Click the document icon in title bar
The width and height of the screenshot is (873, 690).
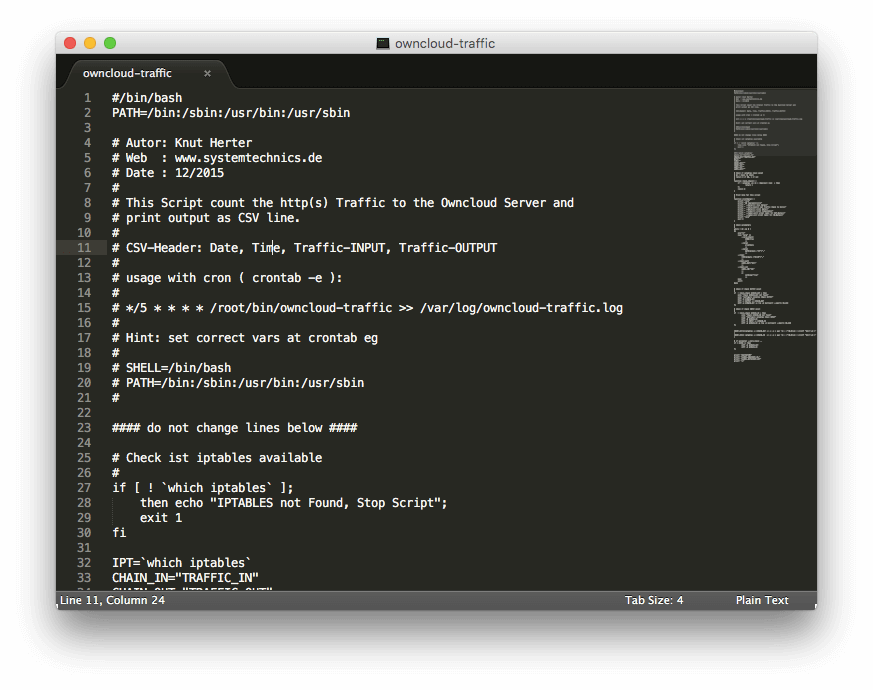[x=383, y=43]
